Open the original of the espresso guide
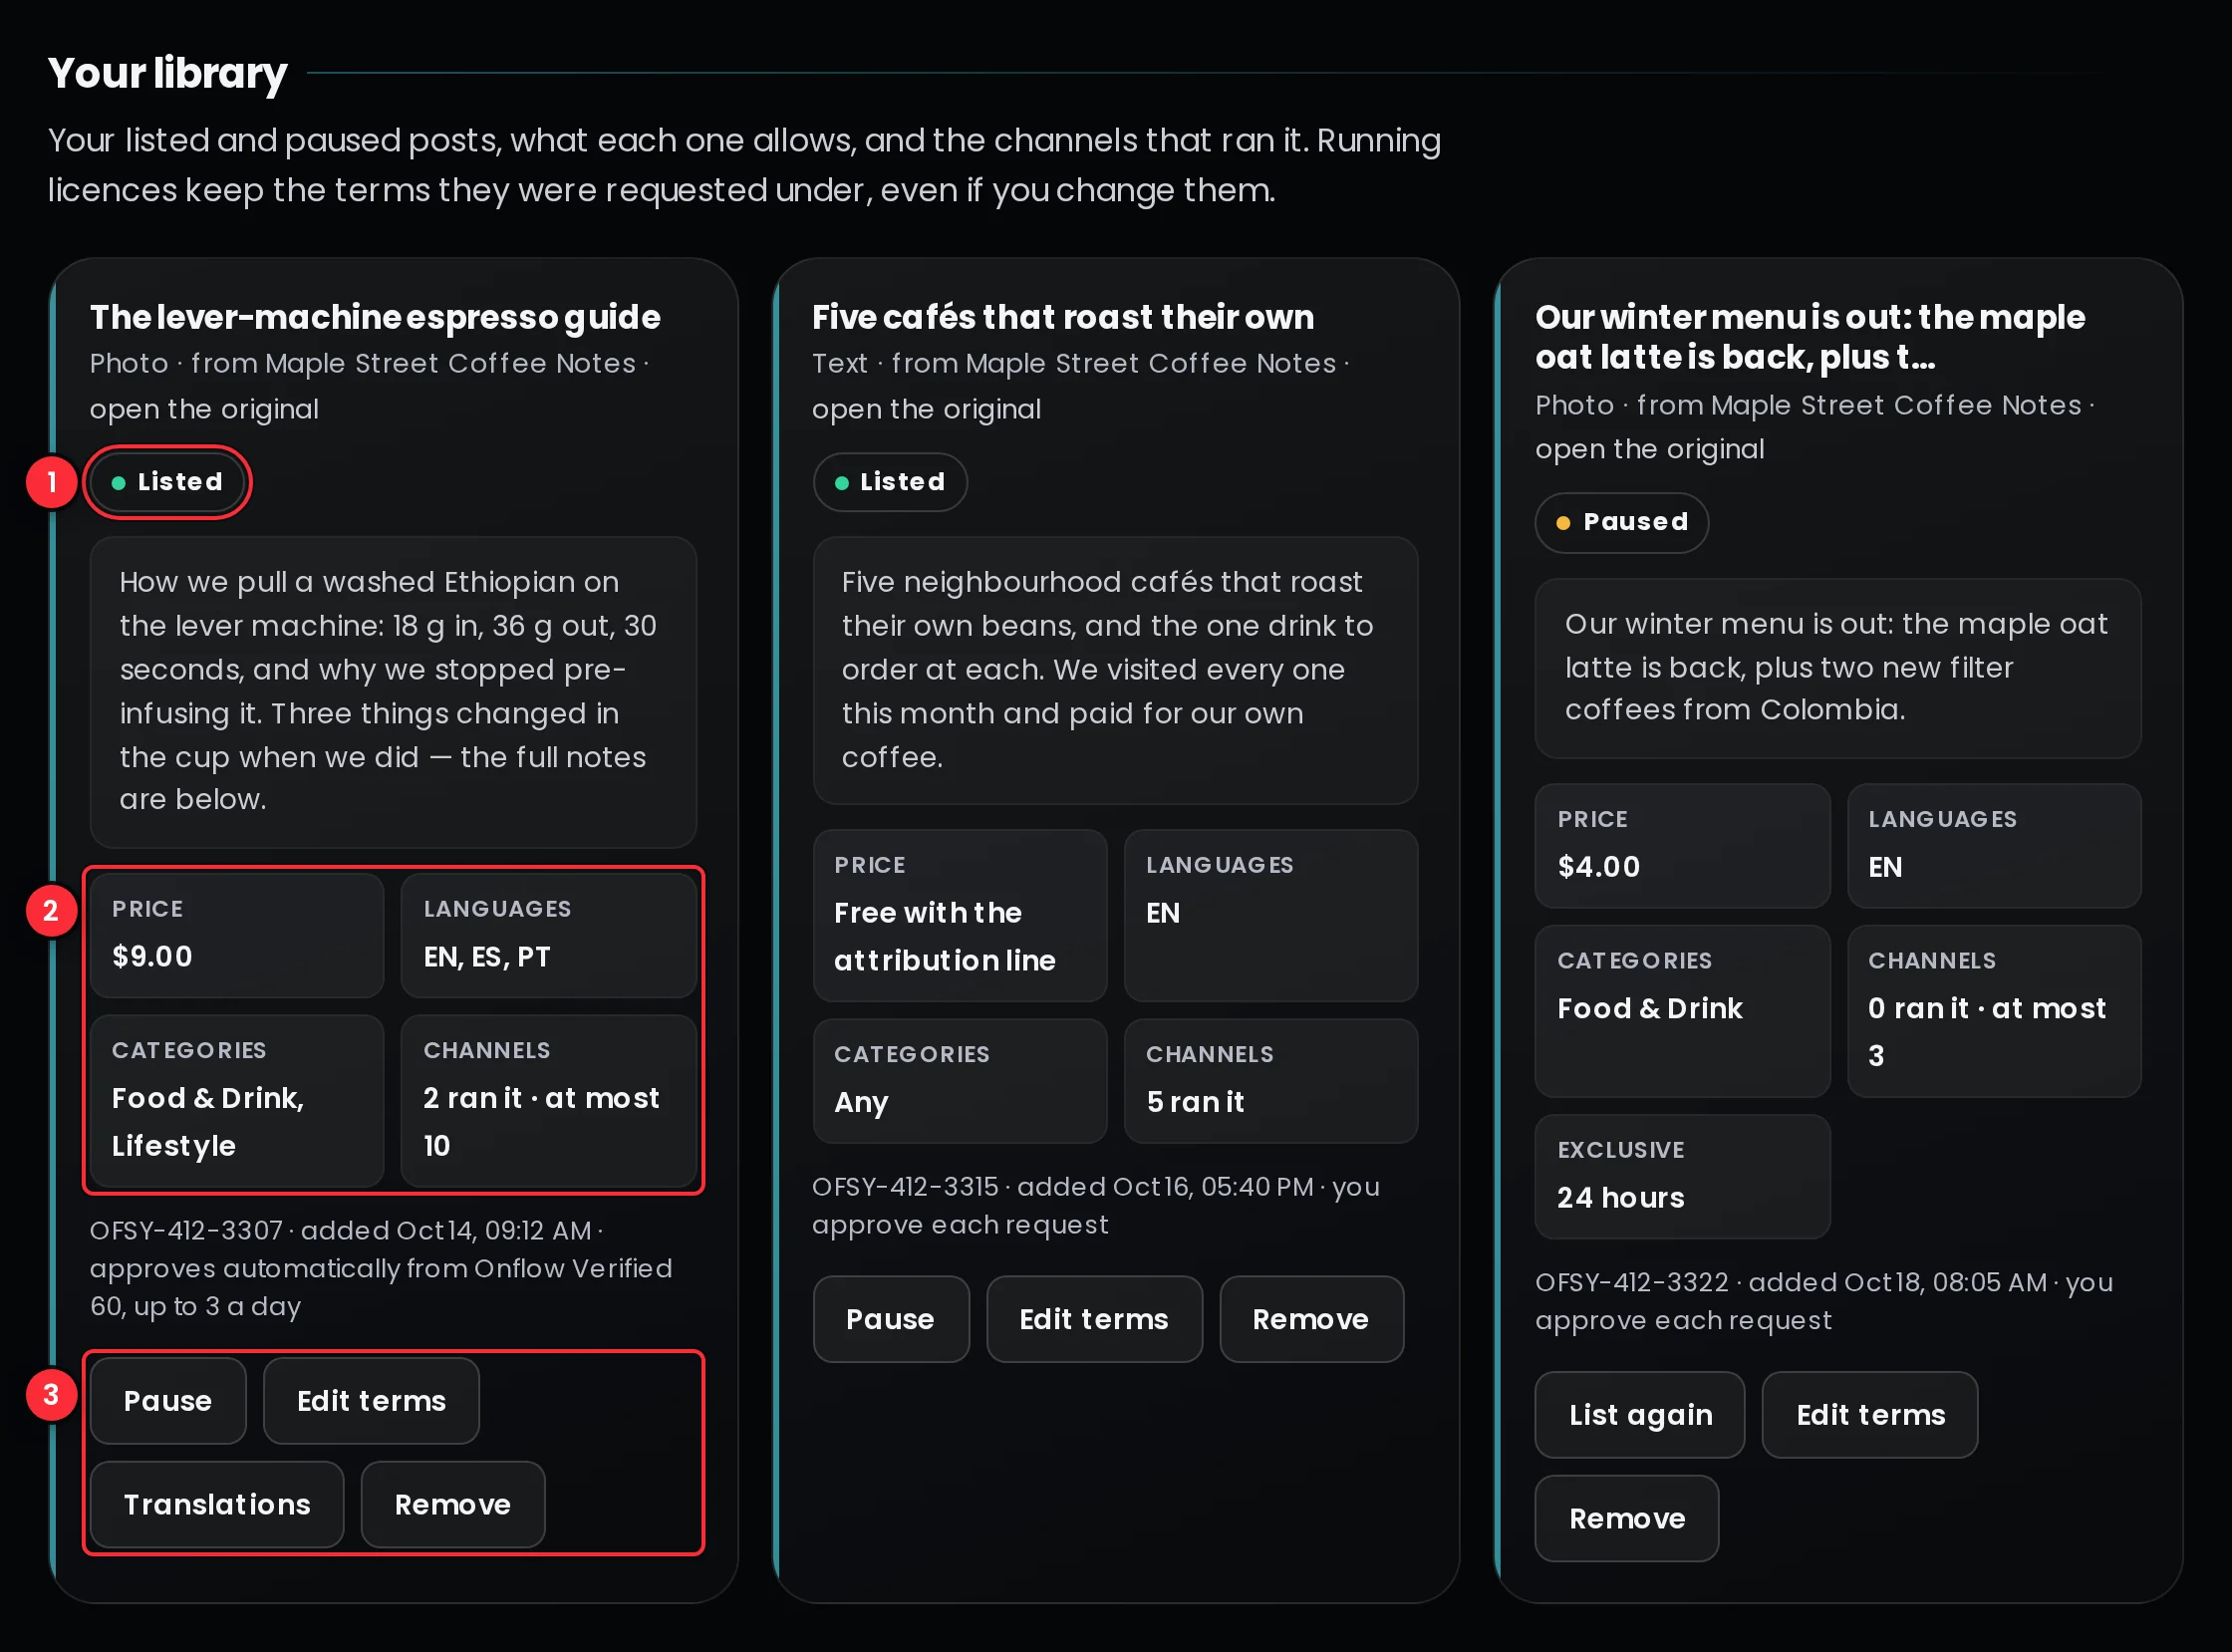Screen dimensions: 2232x1652 pyautogui.click(x=204, y=409)
